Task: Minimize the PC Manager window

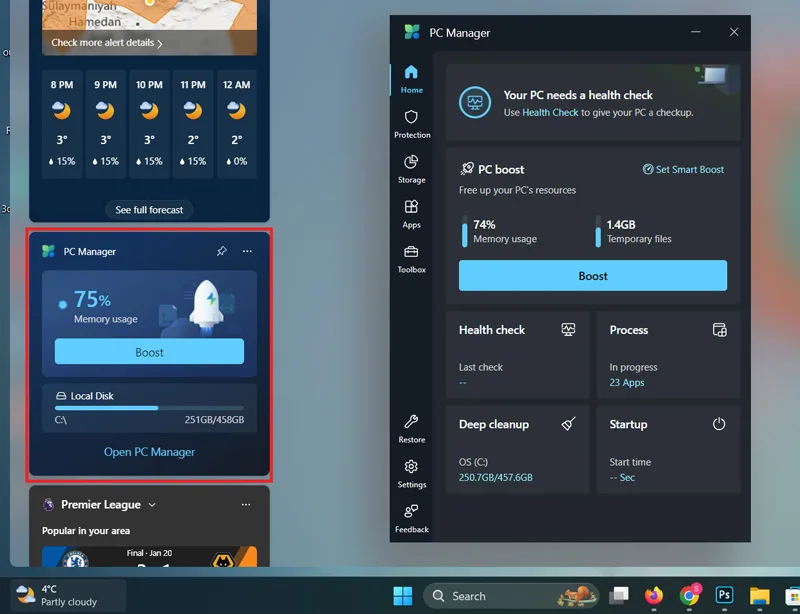Action: pos(695,32)
